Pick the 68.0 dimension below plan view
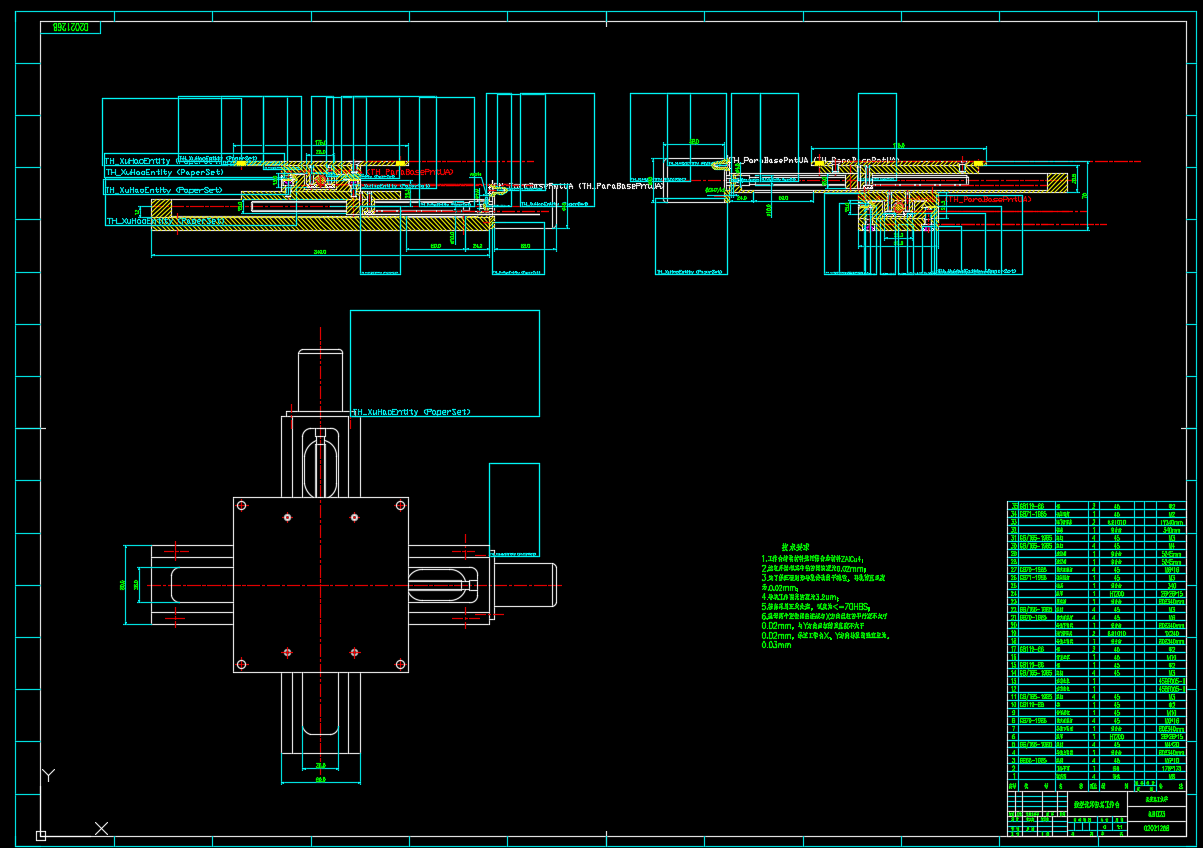Viewport: 1203px width, 848px height. coord(320,780)
